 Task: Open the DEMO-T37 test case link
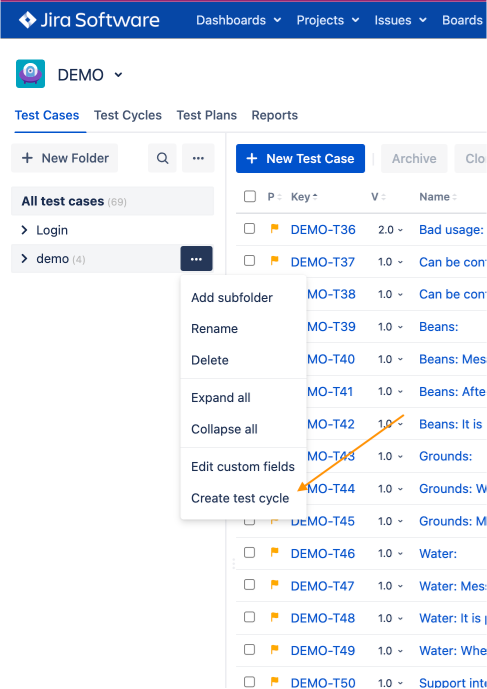pyautogui.click(x=323, y=262)
